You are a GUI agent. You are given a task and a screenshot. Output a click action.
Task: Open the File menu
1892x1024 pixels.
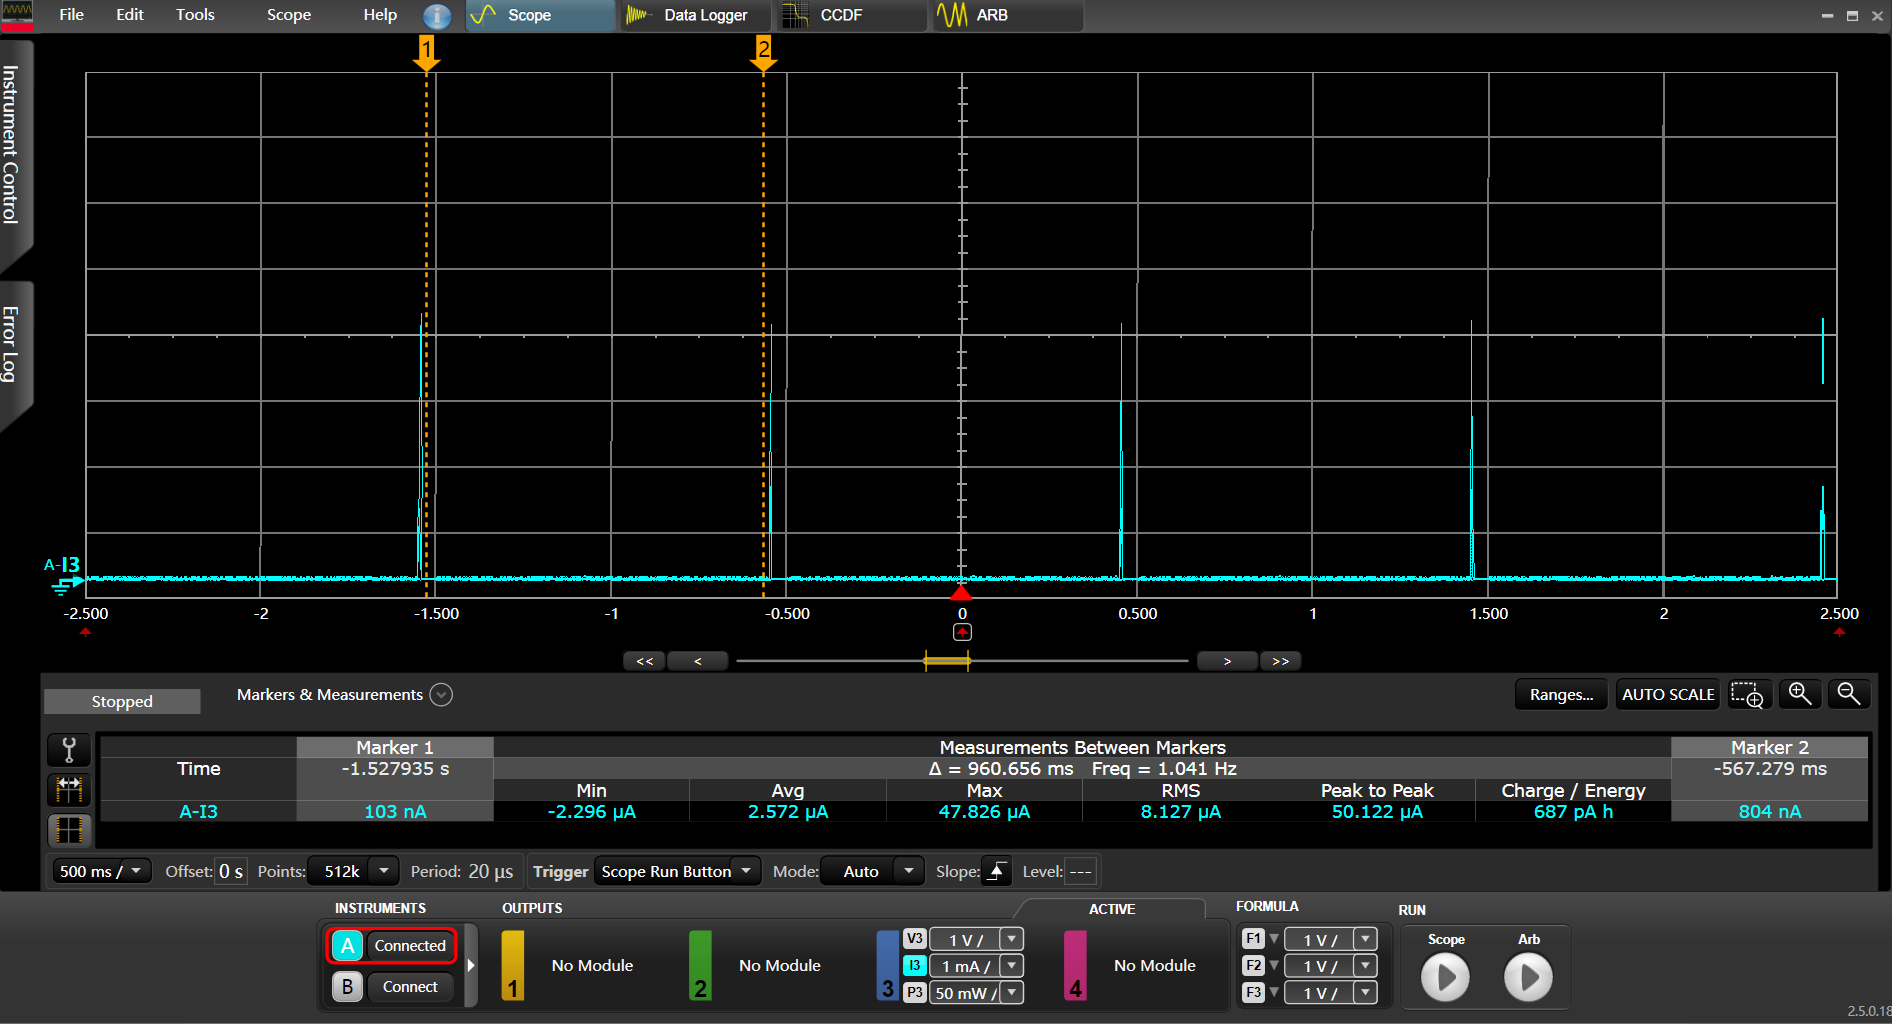(72, 15)
